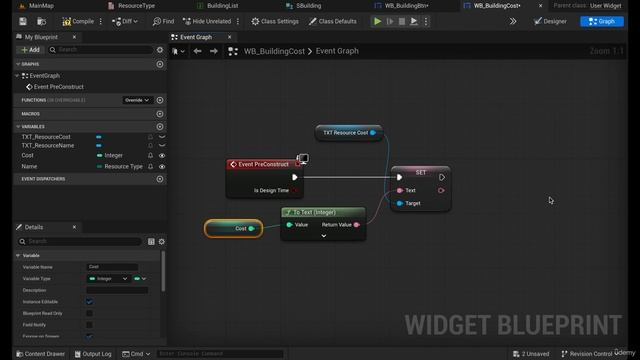Open Class Defaults

(x=333, y=21)
